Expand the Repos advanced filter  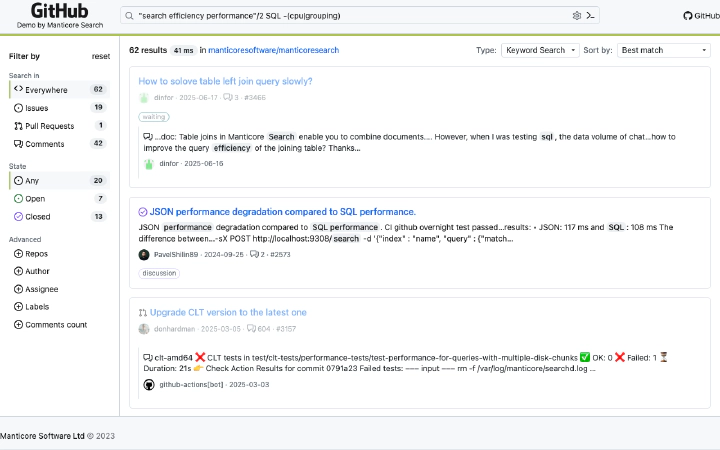(31, 254)
